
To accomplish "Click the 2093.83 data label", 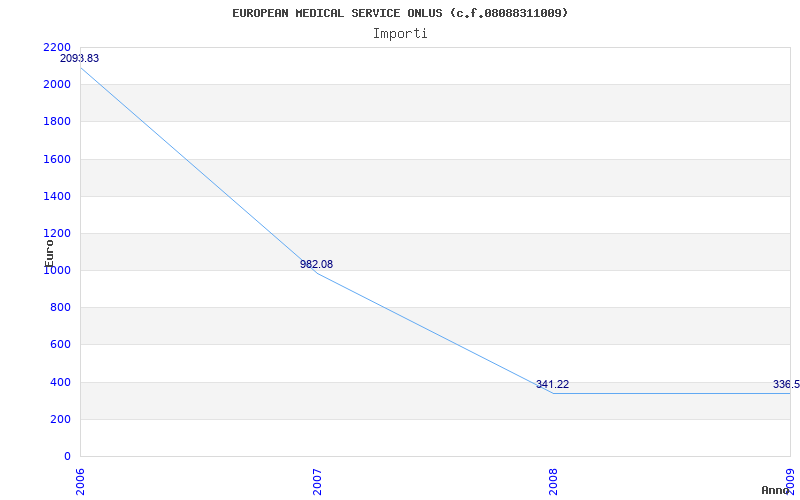I will [80, 58].
